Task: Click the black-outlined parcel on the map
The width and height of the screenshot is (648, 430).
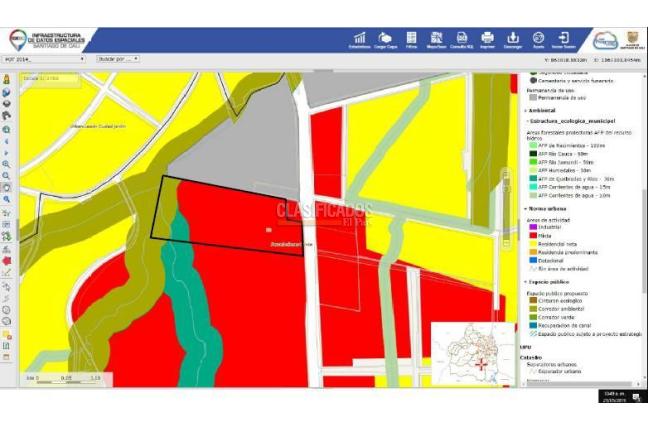Action: (227, 215)
